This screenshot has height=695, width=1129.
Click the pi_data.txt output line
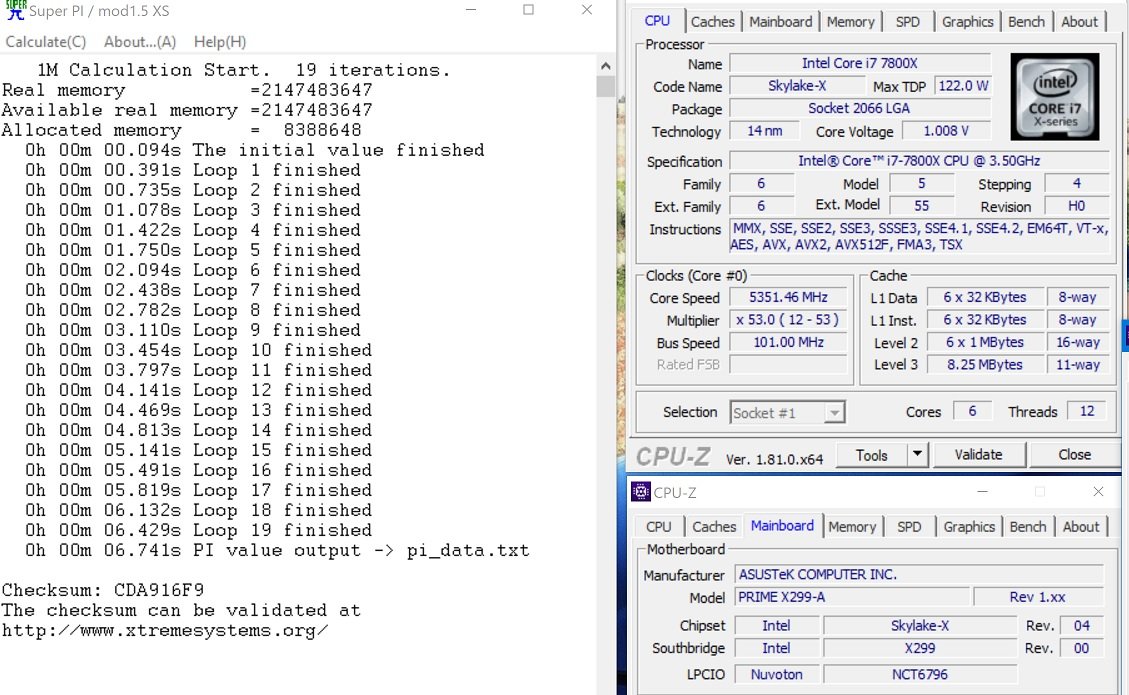pyautogui.click(x=277, y=550)
